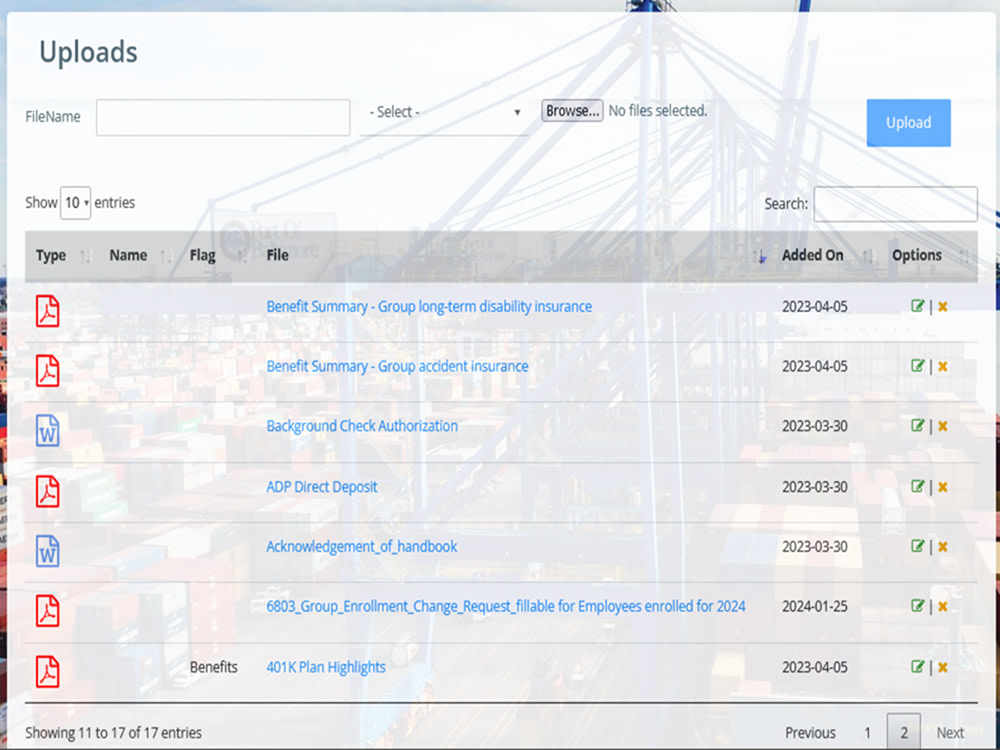Click the 'No files selected.' text
This screenshot has width=1000, height=750.
point(658,110)
